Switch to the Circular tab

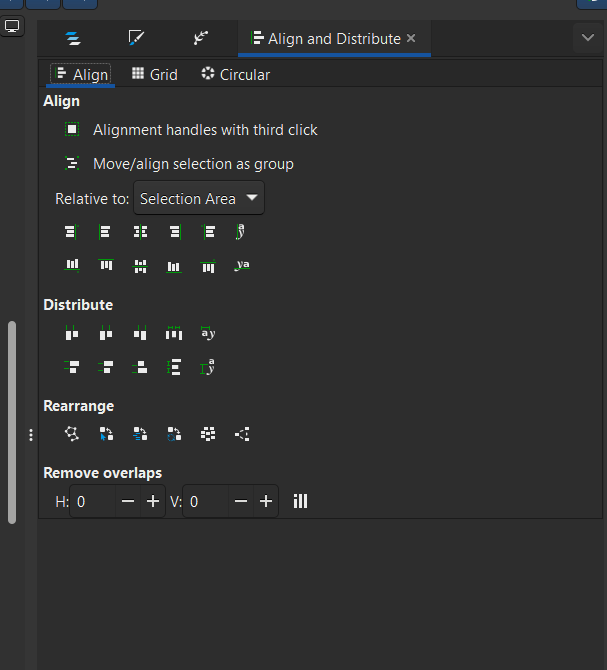point(236,74)
